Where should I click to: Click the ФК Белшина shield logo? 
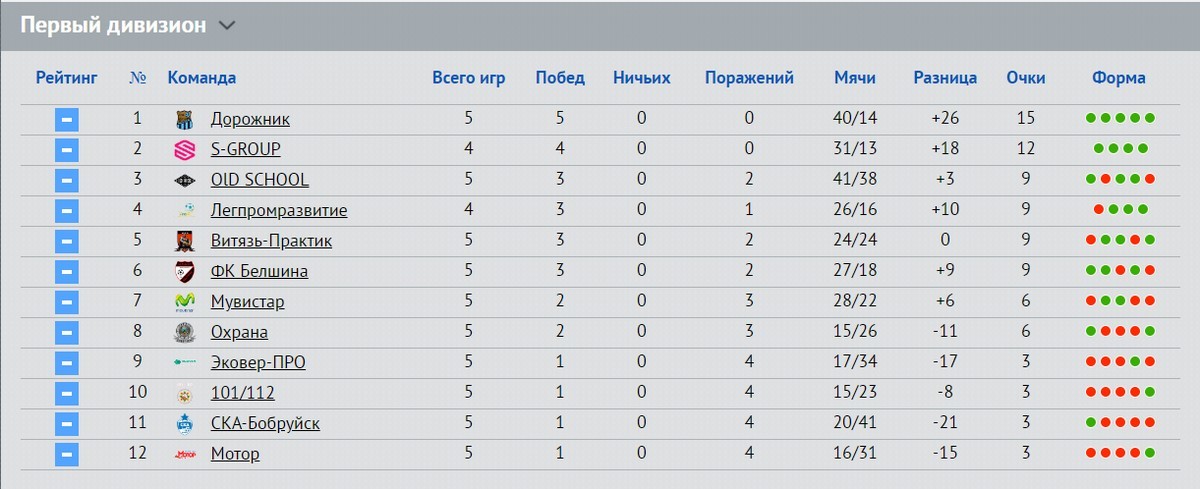(x=185, y=271)
